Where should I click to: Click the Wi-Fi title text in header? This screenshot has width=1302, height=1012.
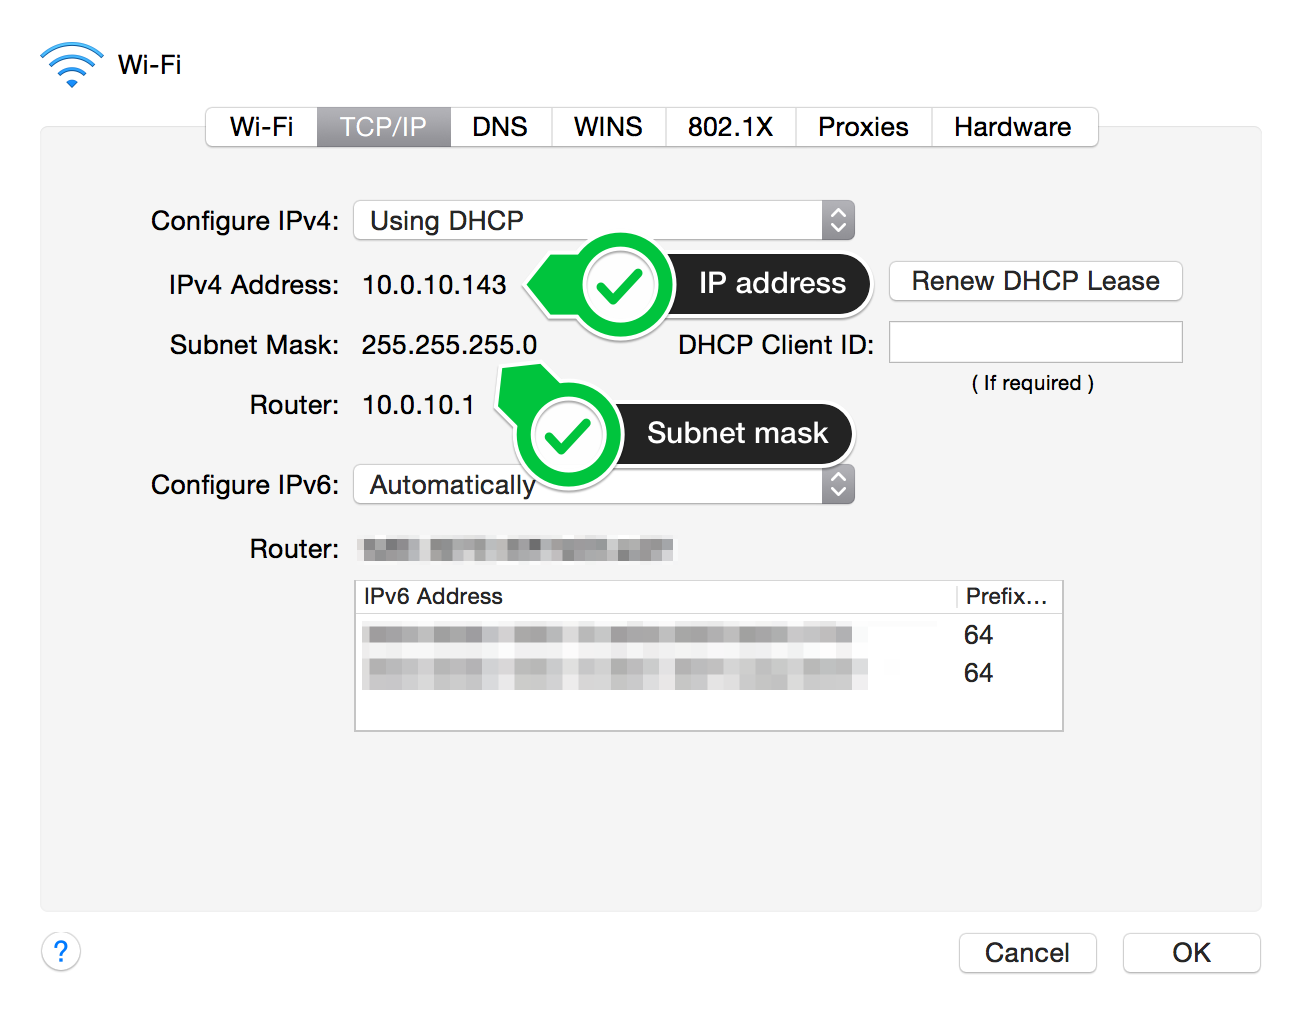click(x=150, y=65)
